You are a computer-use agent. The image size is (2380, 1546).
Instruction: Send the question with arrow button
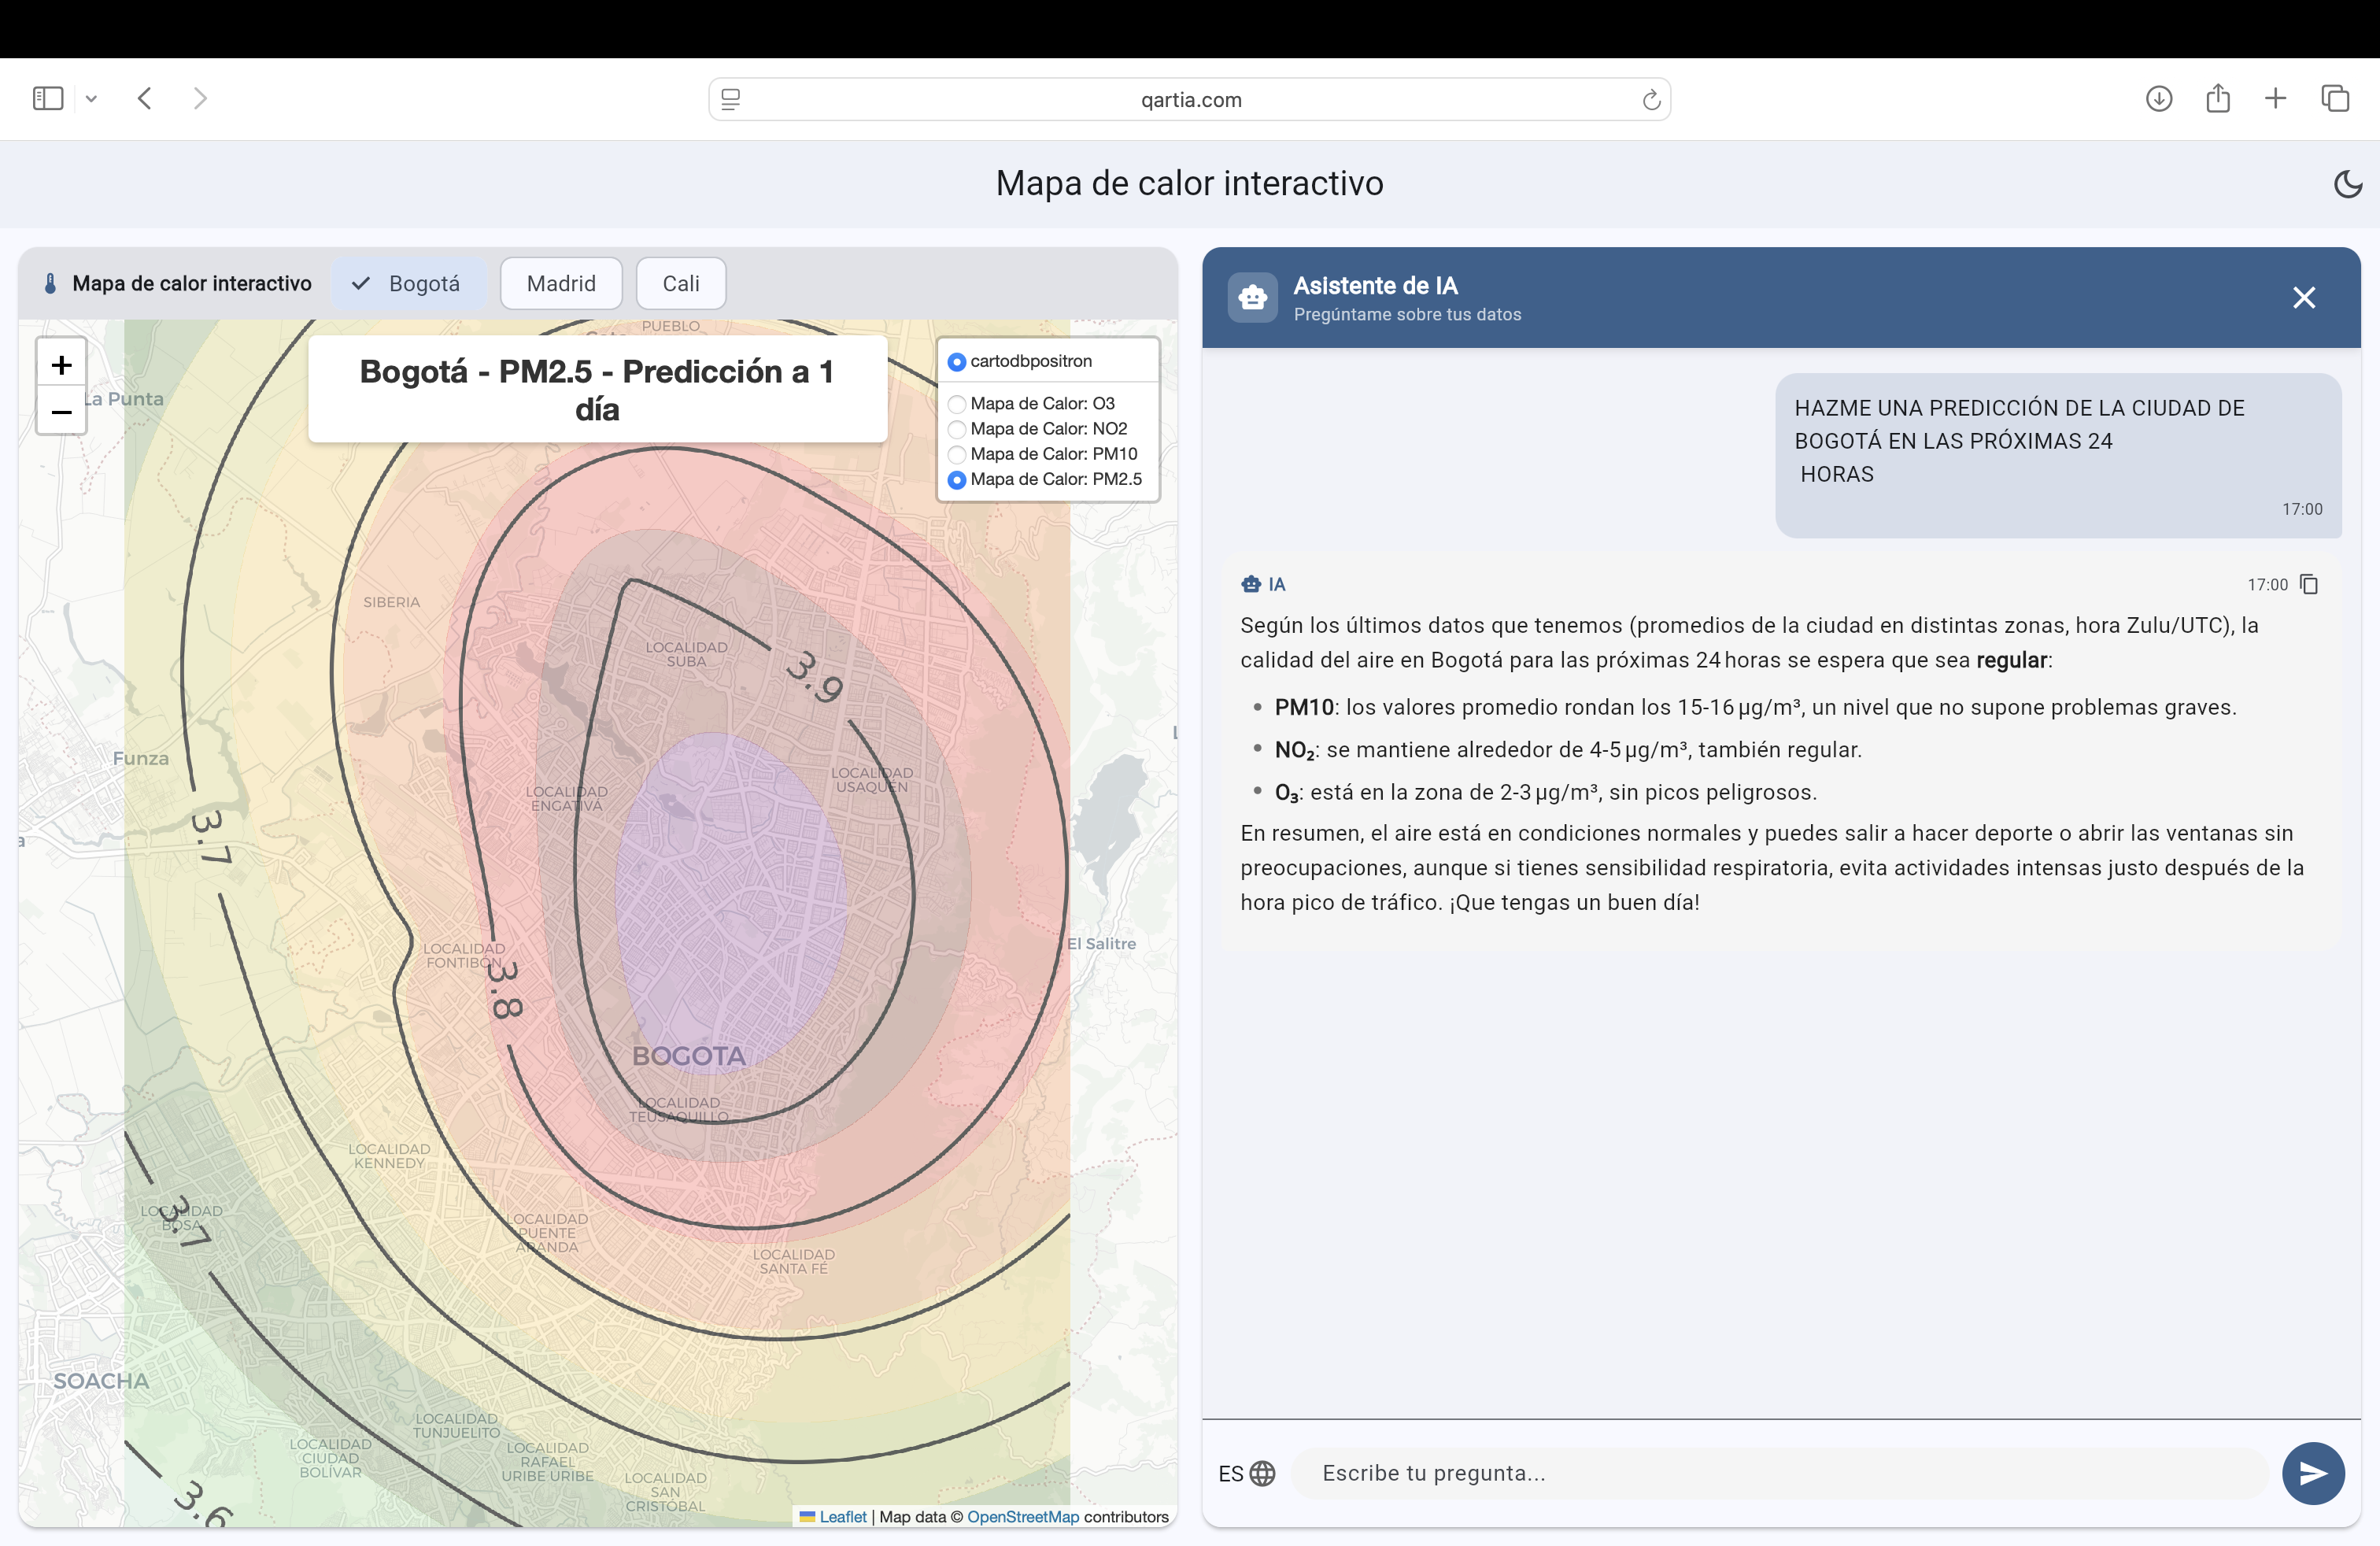(2312, 1473)
